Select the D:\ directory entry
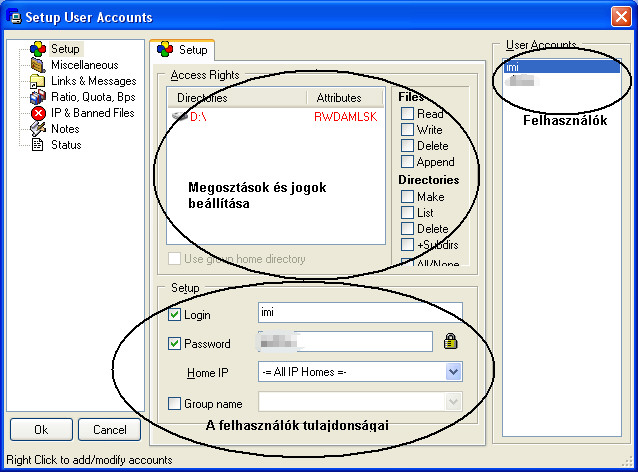The height and width of the screenshot is (472, 638). pos(200,117)
